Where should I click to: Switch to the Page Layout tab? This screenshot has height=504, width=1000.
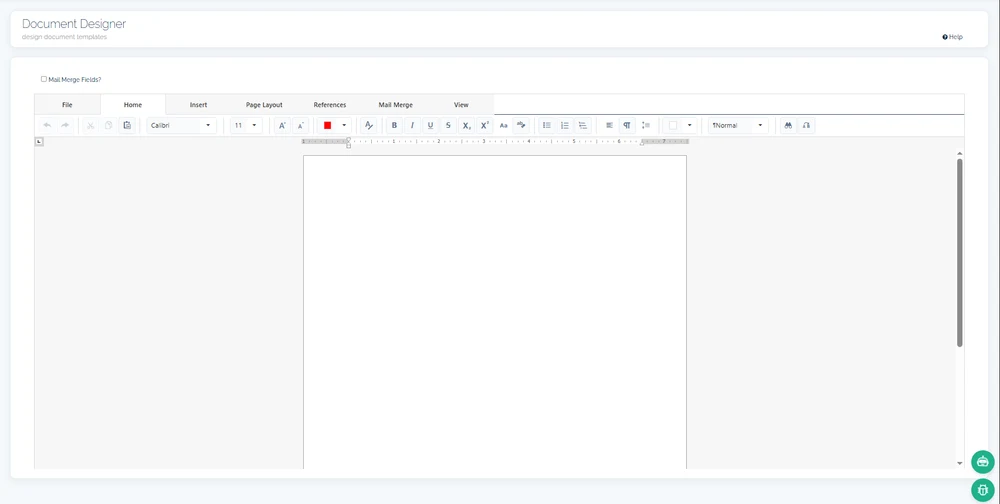coord(264,105)
